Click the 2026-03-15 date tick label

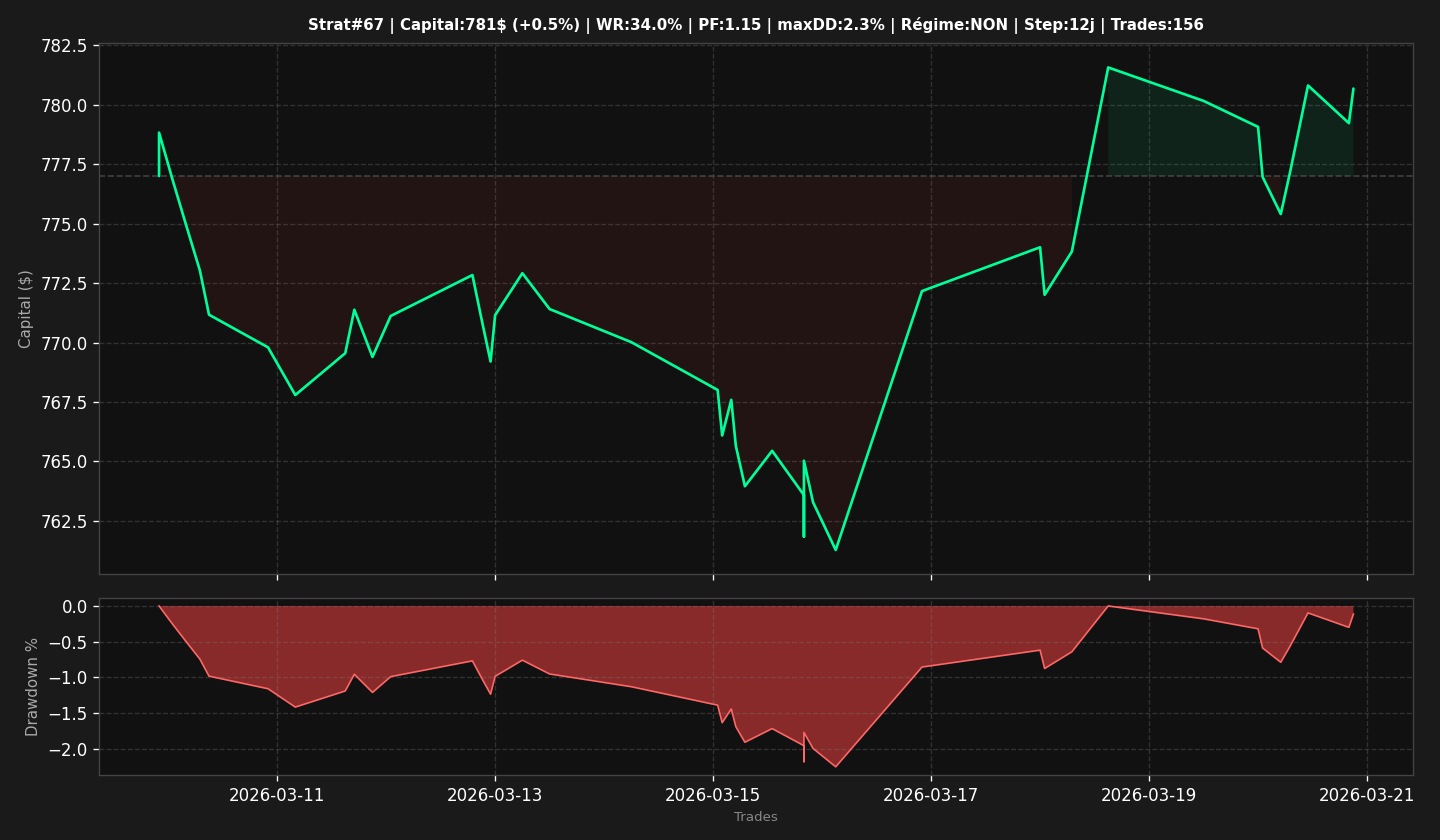tap(713, 795)
